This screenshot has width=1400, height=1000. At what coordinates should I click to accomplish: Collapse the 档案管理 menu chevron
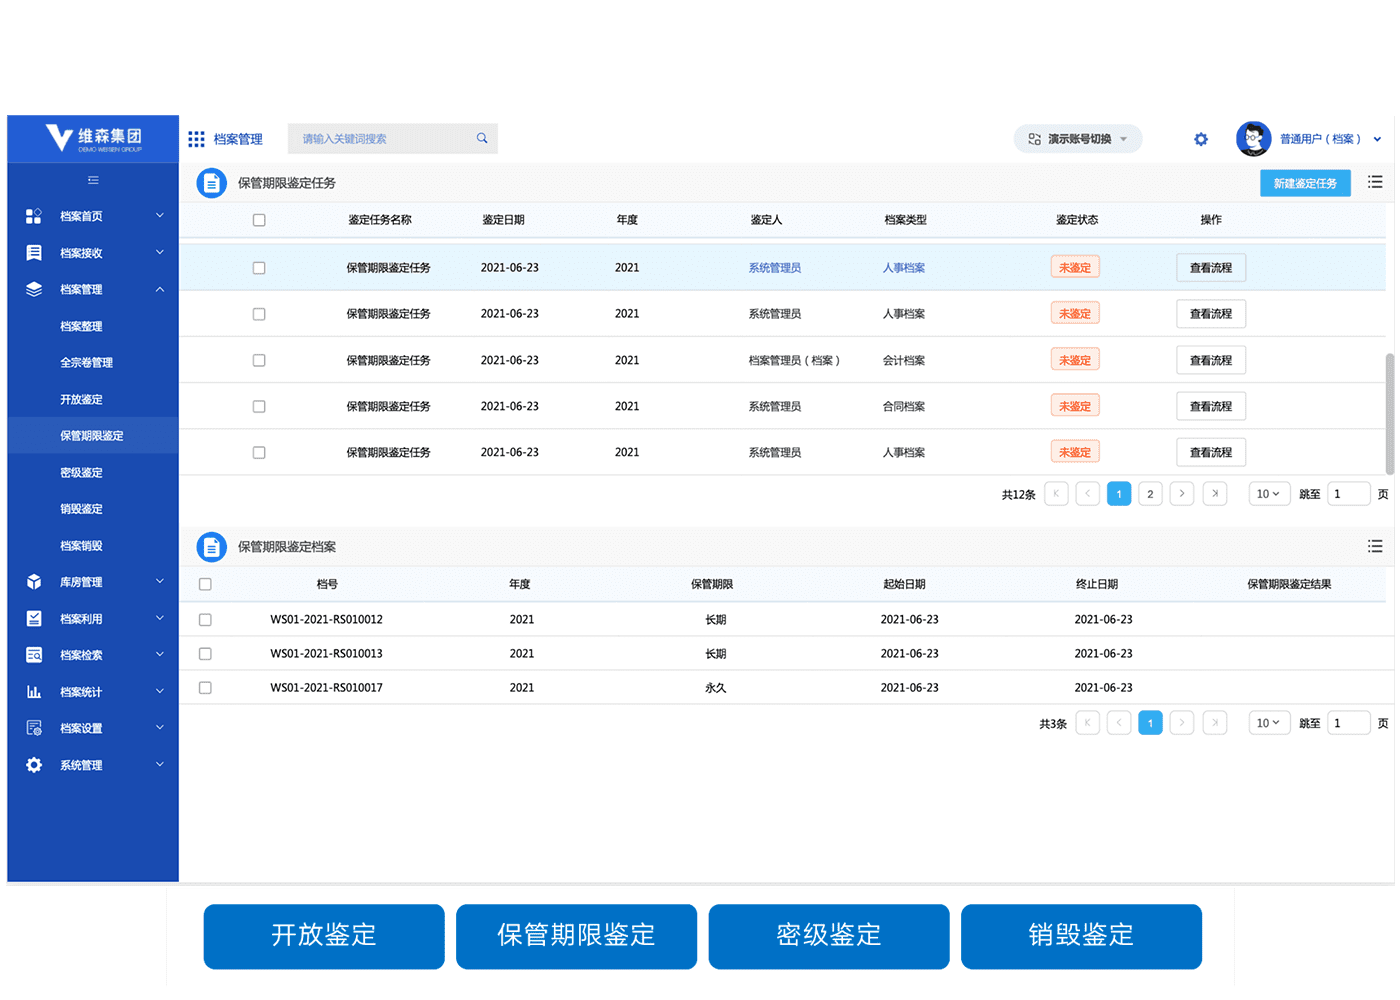[x=160, y=289]
